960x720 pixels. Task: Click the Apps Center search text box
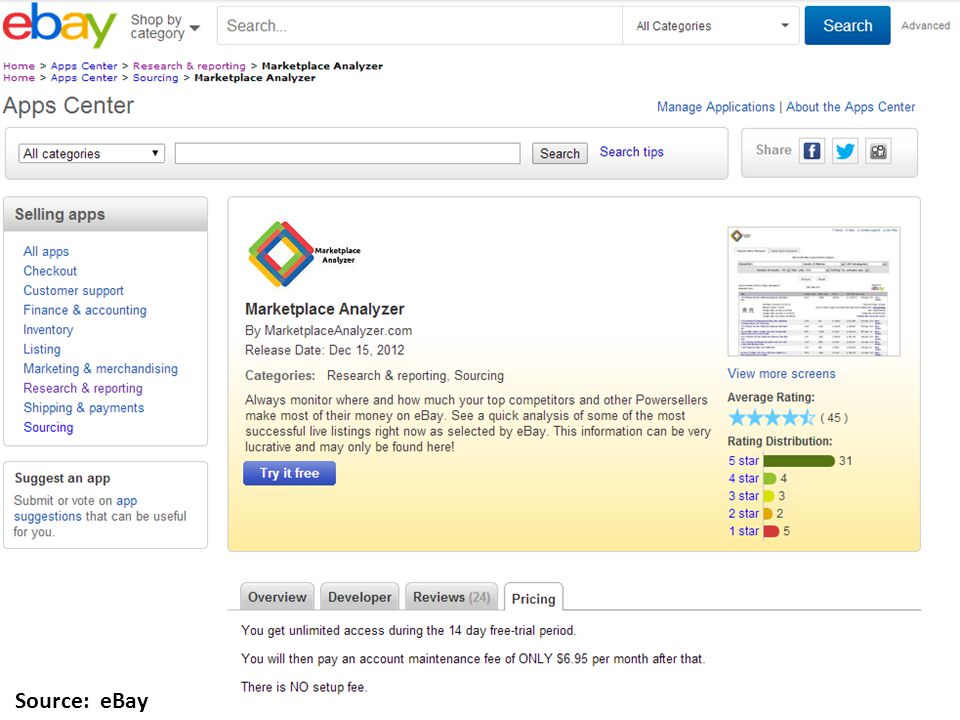[x=347, y=153]
